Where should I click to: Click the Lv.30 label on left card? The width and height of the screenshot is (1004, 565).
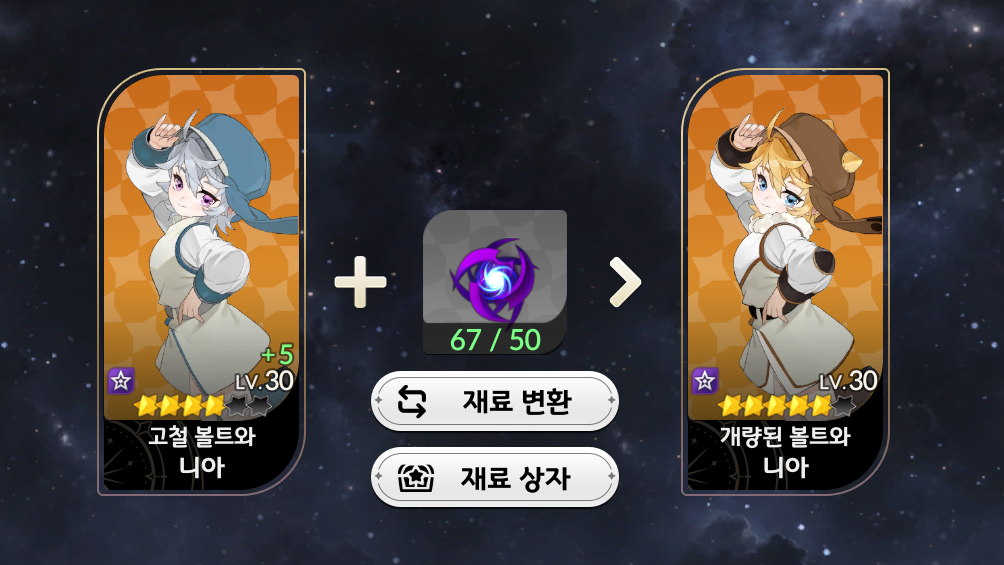(264, 381)
